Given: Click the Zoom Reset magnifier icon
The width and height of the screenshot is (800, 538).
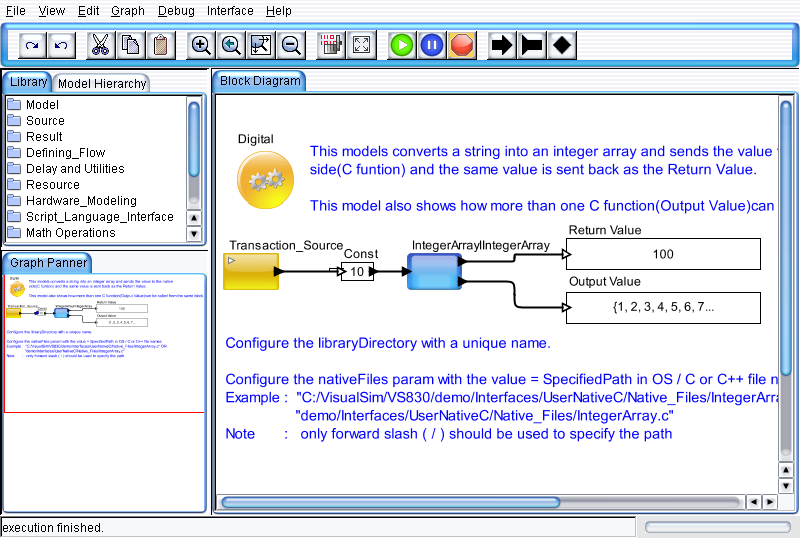Looking at the screenshot, I should [231, 45].
